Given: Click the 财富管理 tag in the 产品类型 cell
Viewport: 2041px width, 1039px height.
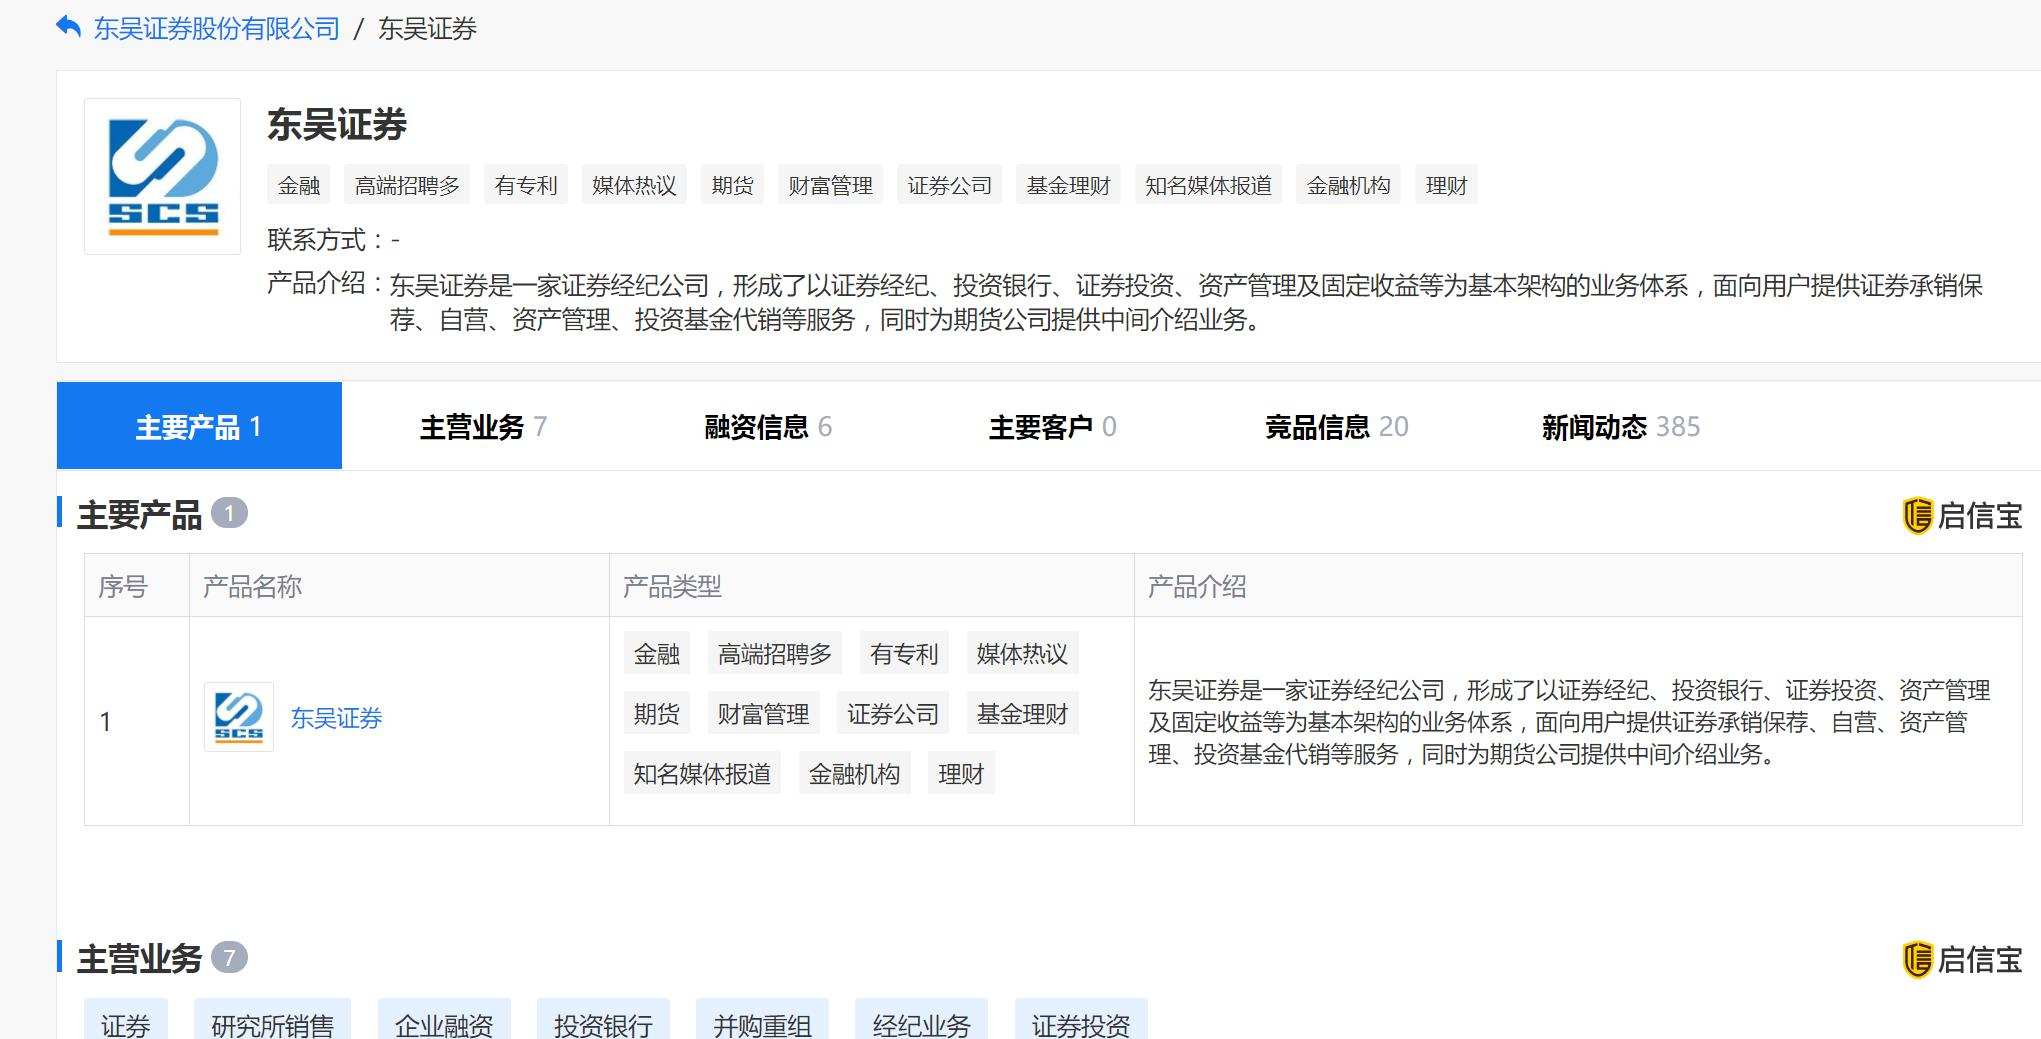Looking at the screenshot, I should click(x=764, y=713).
